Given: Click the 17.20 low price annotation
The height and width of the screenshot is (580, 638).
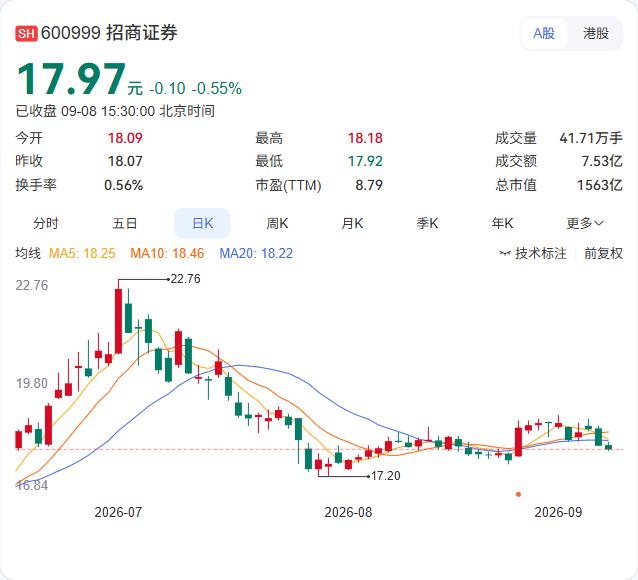Looking at the screenshot, I should pos(385,475).
